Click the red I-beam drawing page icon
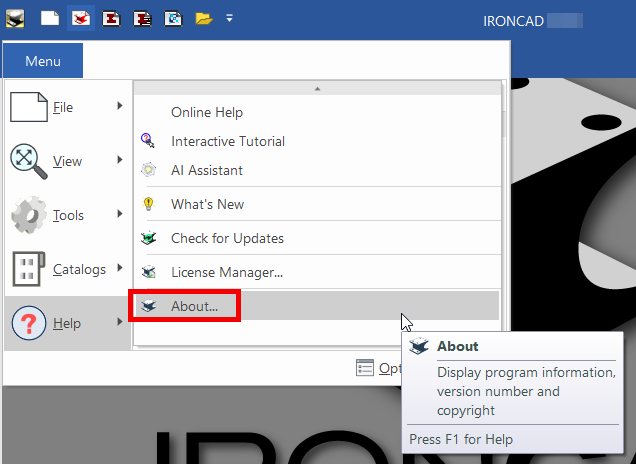636x464 pixels. tap(111, 19)
